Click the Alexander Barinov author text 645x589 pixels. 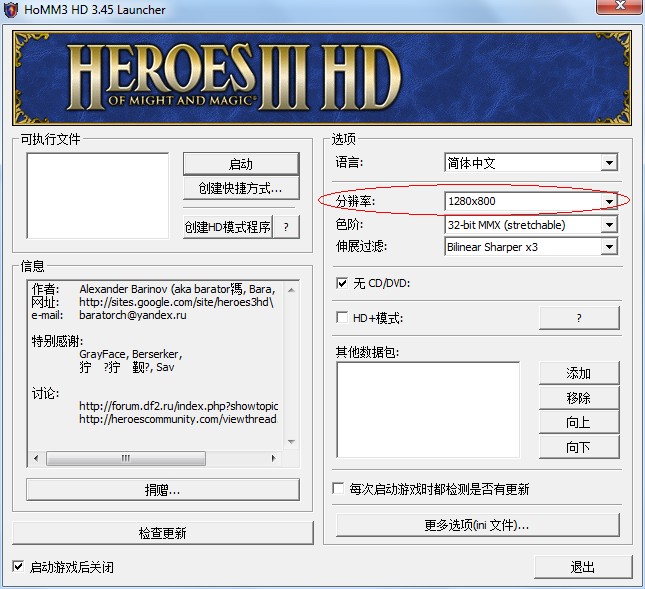(x=177, y=289)
